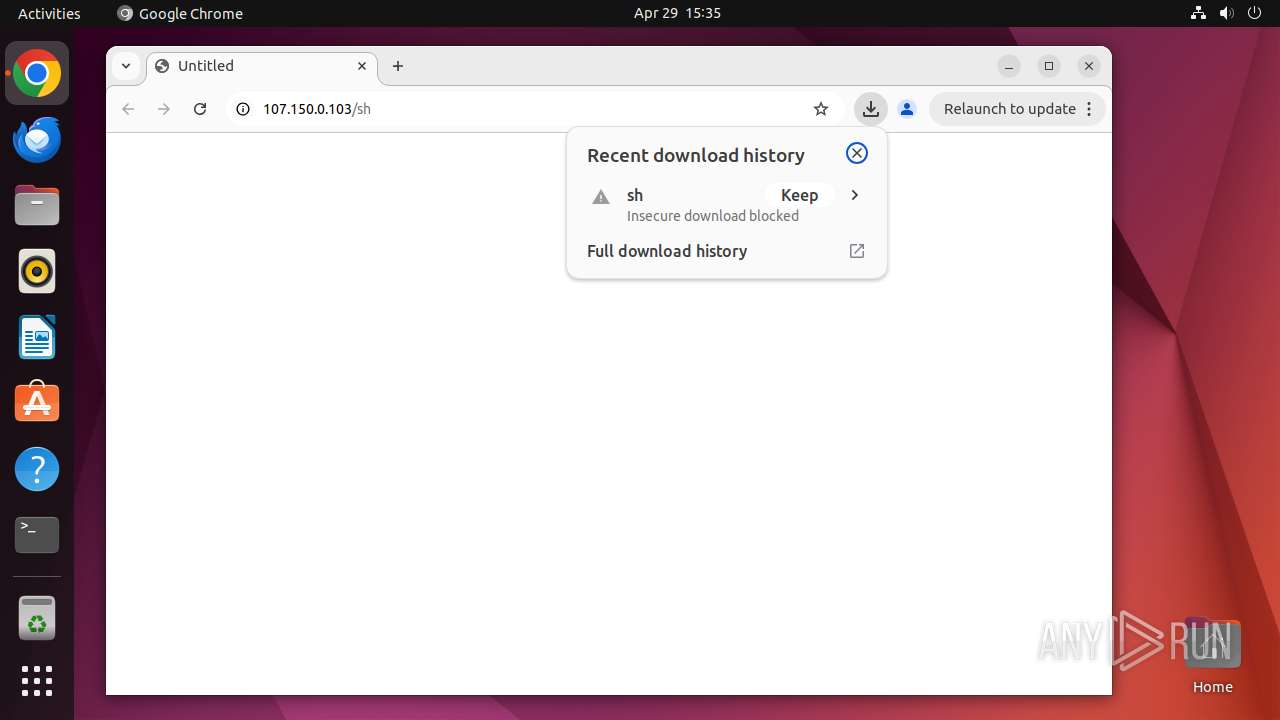Click the warning triangle beside sh download

[x=601, y=197]
